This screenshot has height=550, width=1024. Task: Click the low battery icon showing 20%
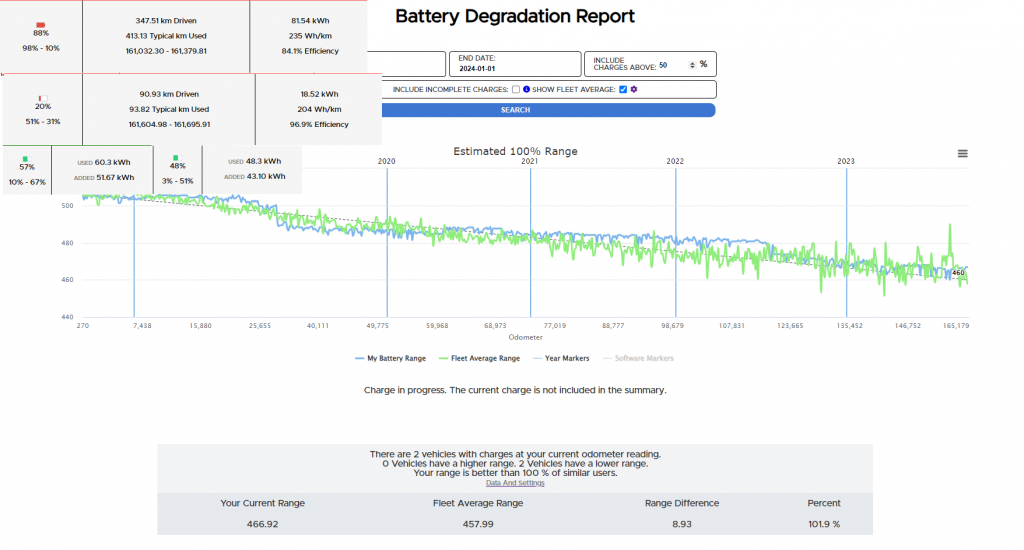point(43,97)
